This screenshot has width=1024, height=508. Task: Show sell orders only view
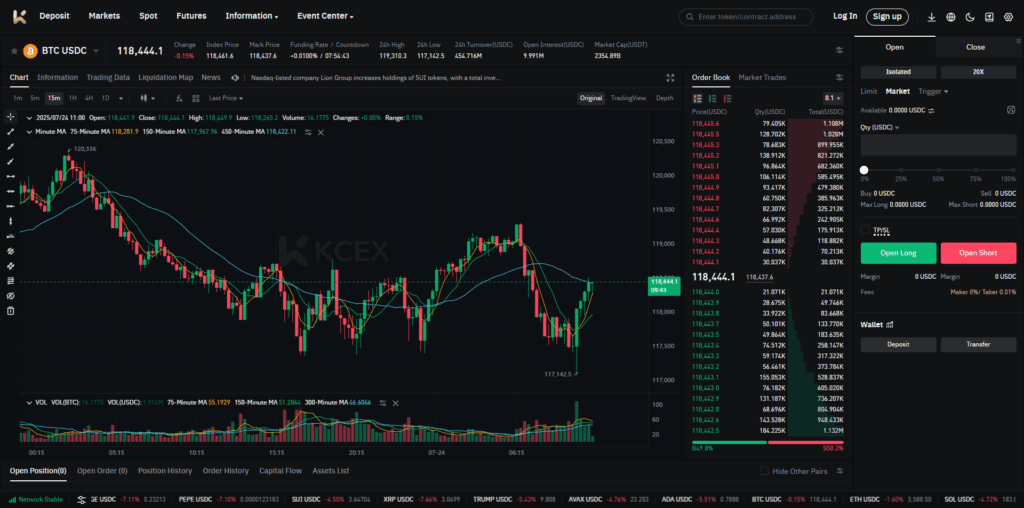[728, 99]
